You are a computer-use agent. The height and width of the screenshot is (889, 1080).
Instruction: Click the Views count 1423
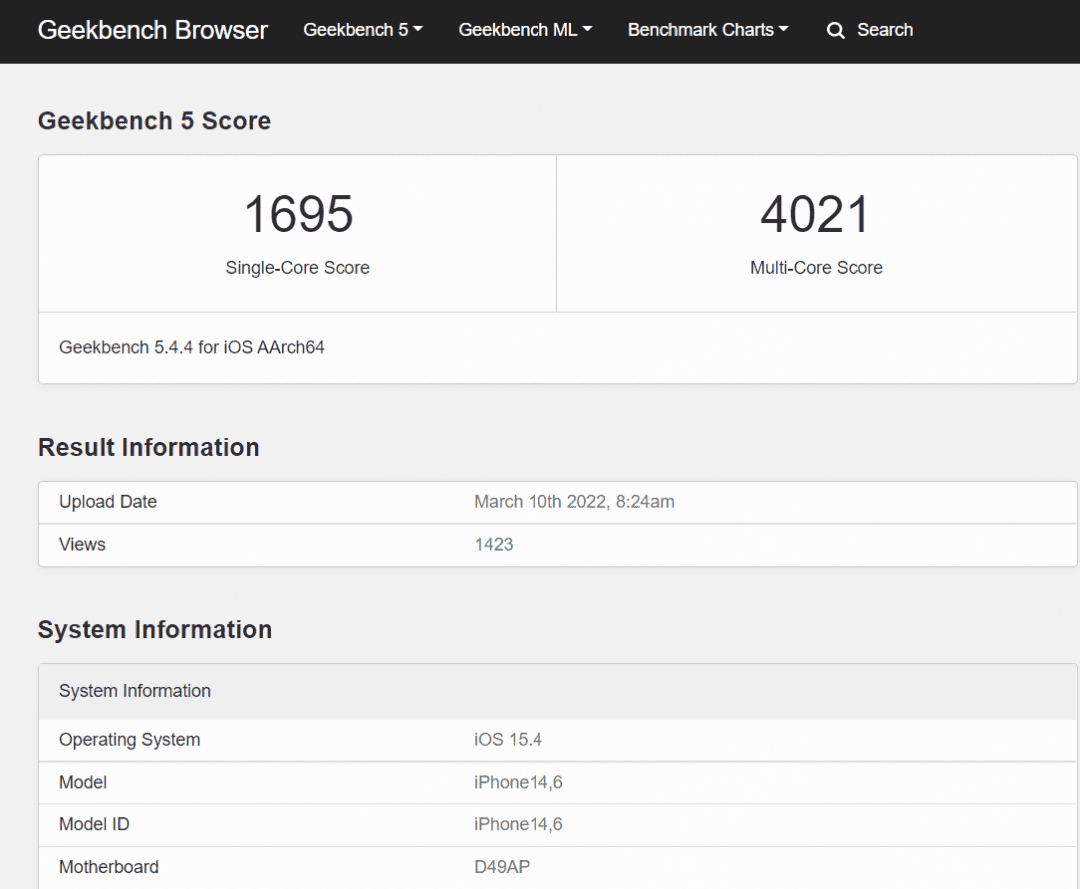click(493, 545)
